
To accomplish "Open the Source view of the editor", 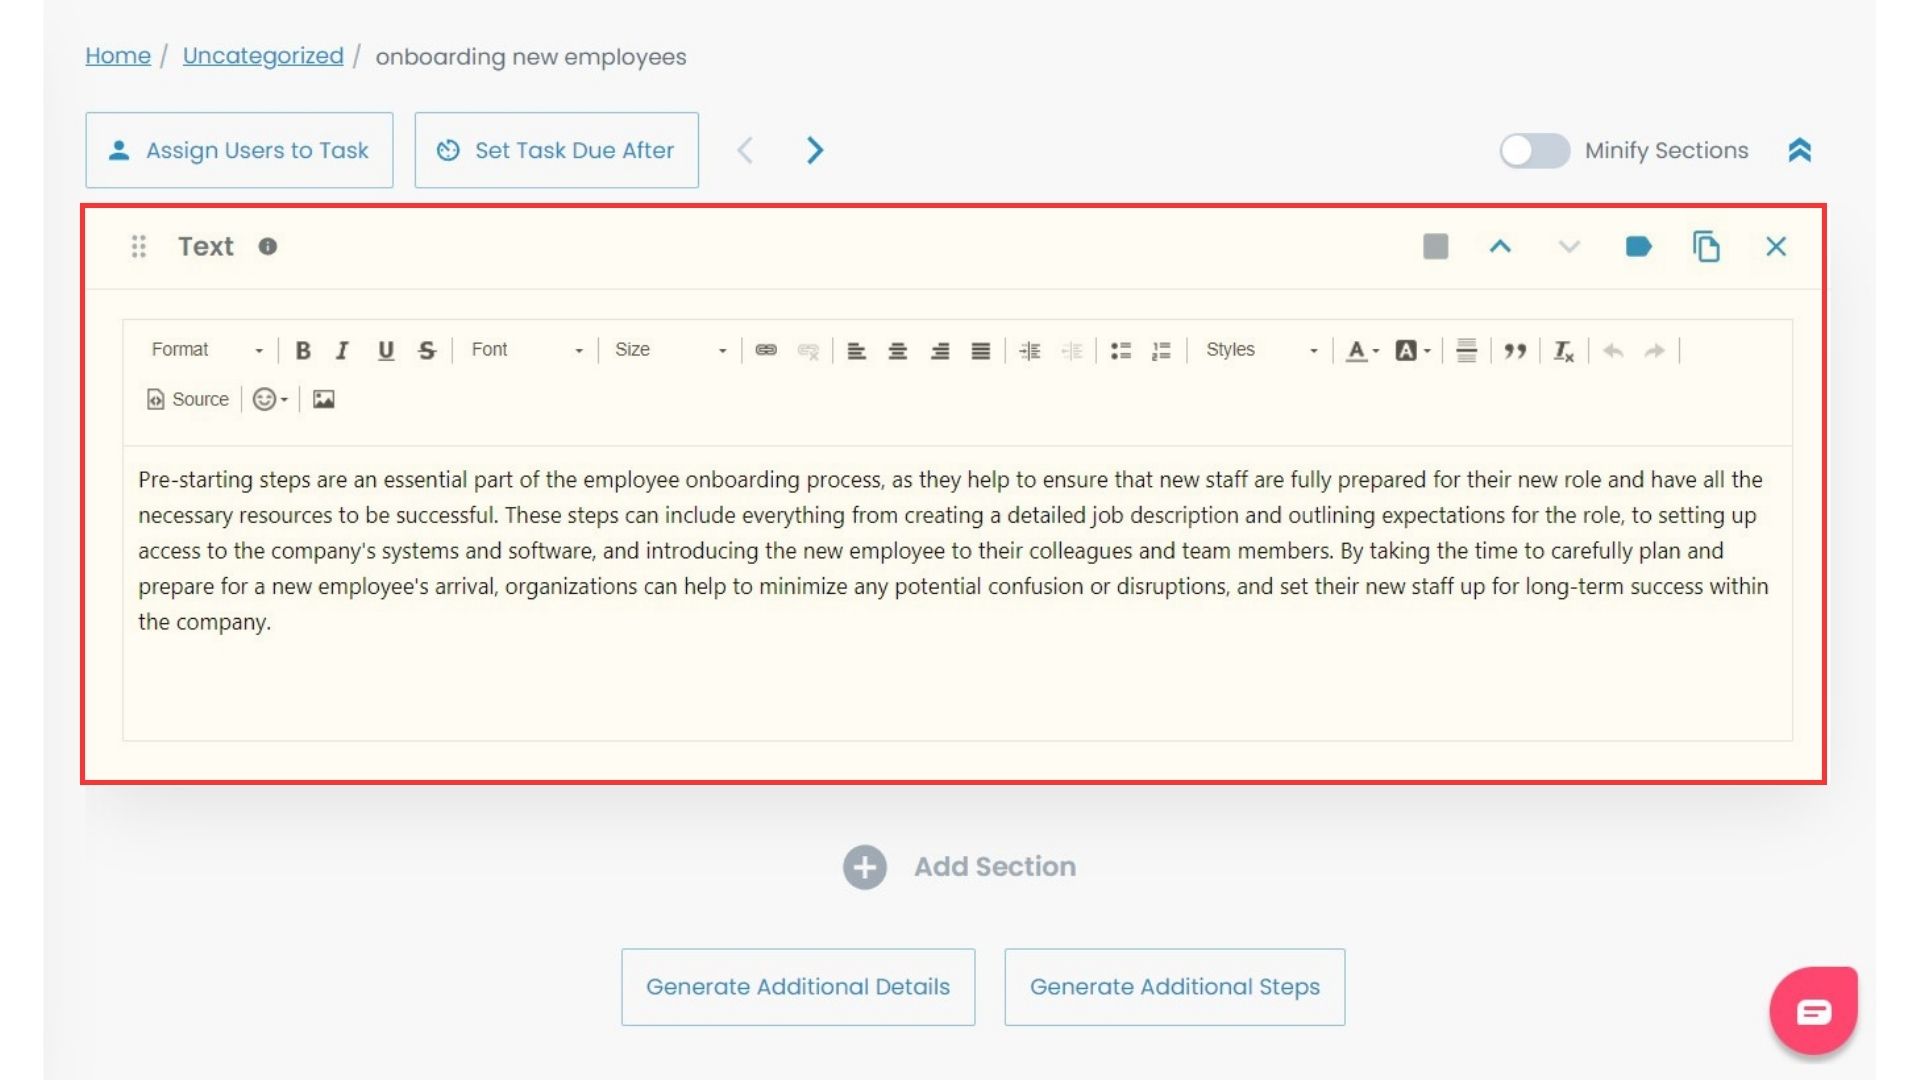I will pyautogui.click(x=186, y=399).
